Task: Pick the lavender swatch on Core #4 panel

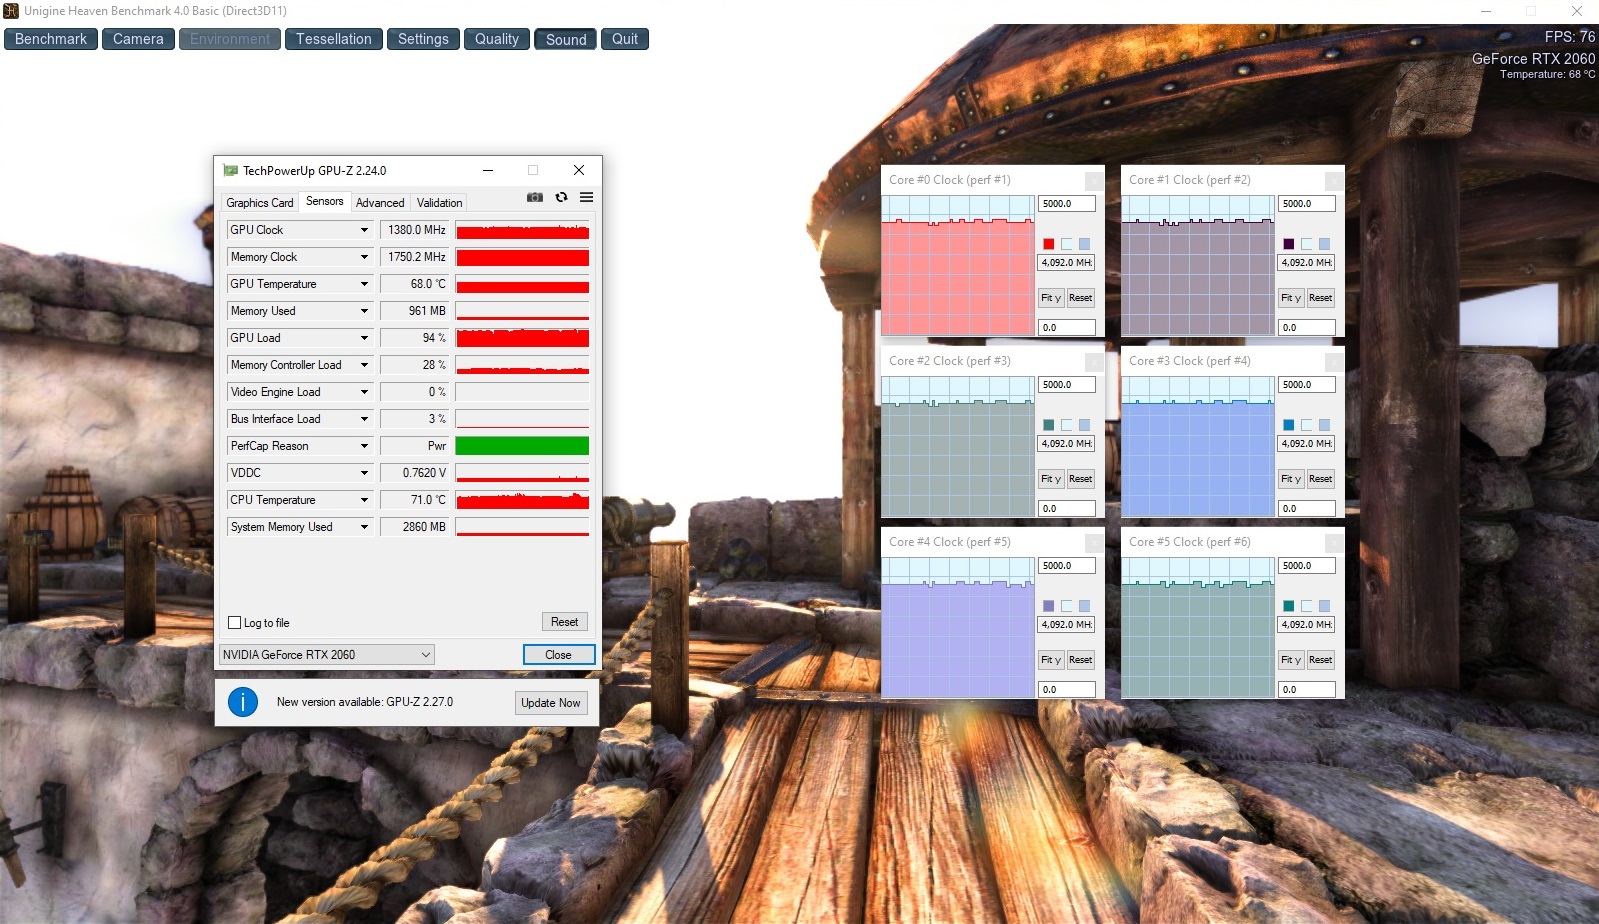Action: (1049, 606)
